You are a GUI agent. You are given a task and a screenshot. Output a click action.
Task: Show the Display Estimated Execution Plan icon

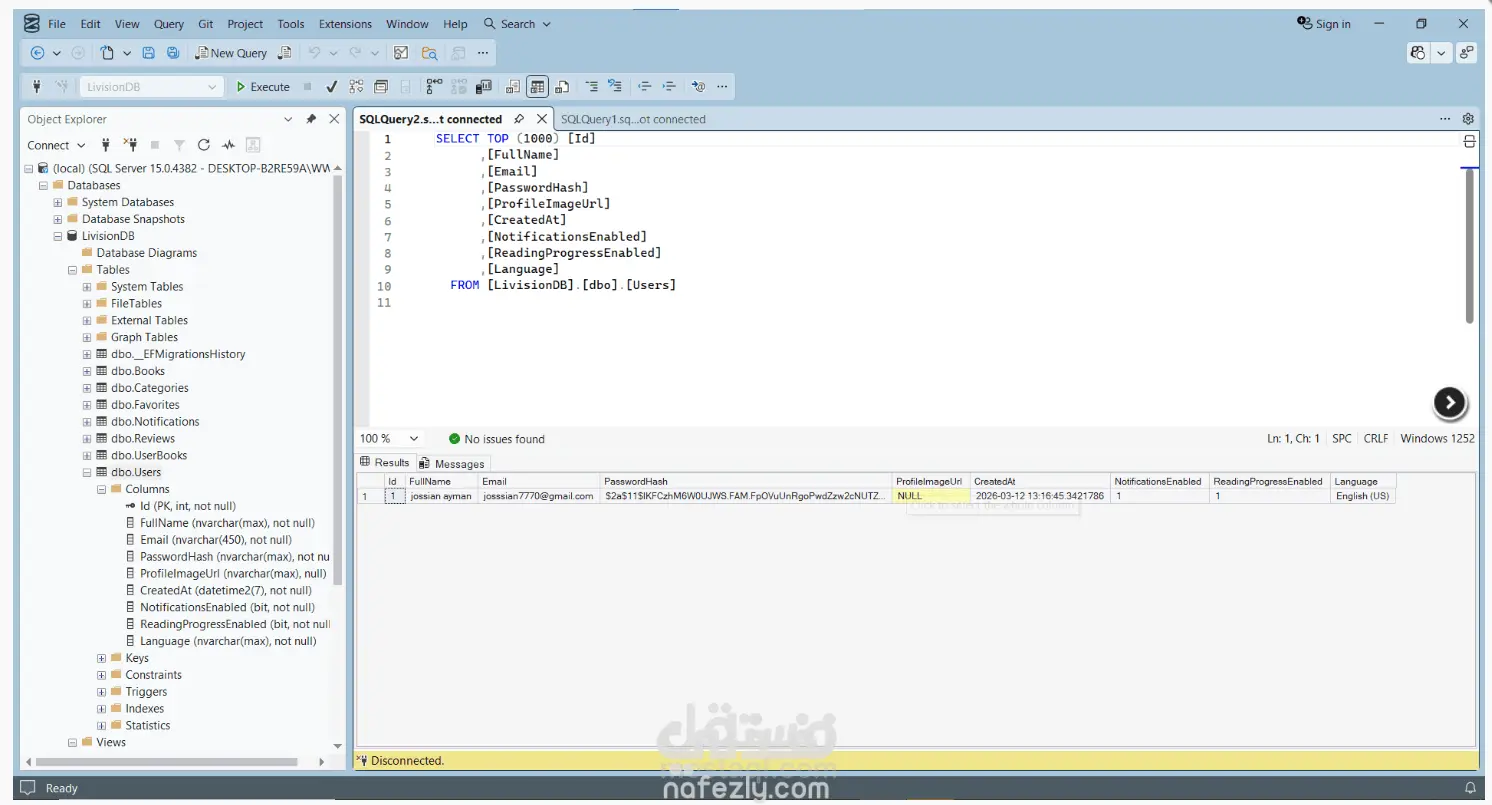(357, 87)
